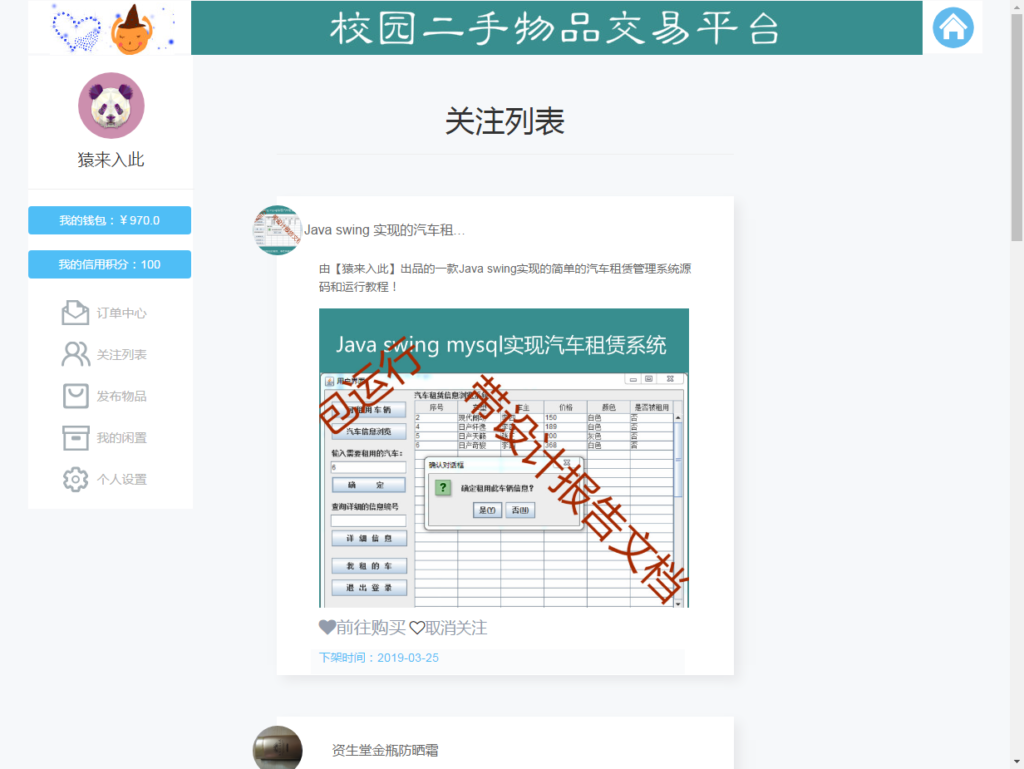
Task: Open the 关注列表 page heading tab
Action: tap(504, 121)
